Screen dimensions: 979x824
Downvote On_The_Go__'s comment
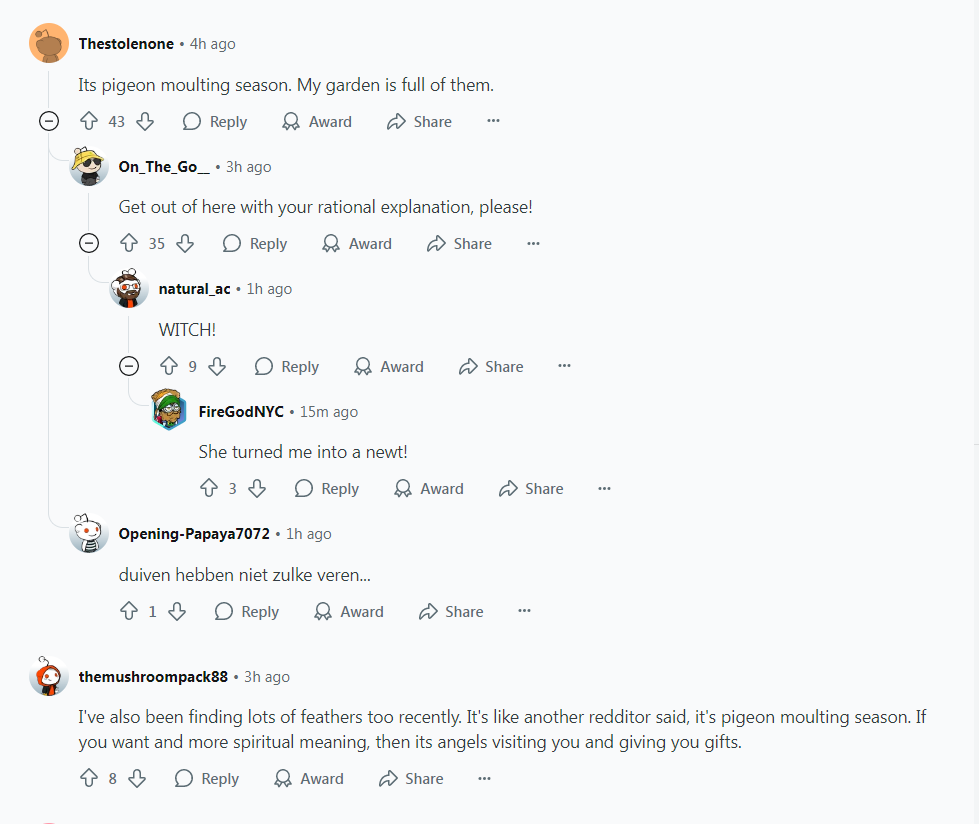coord(185,244)
